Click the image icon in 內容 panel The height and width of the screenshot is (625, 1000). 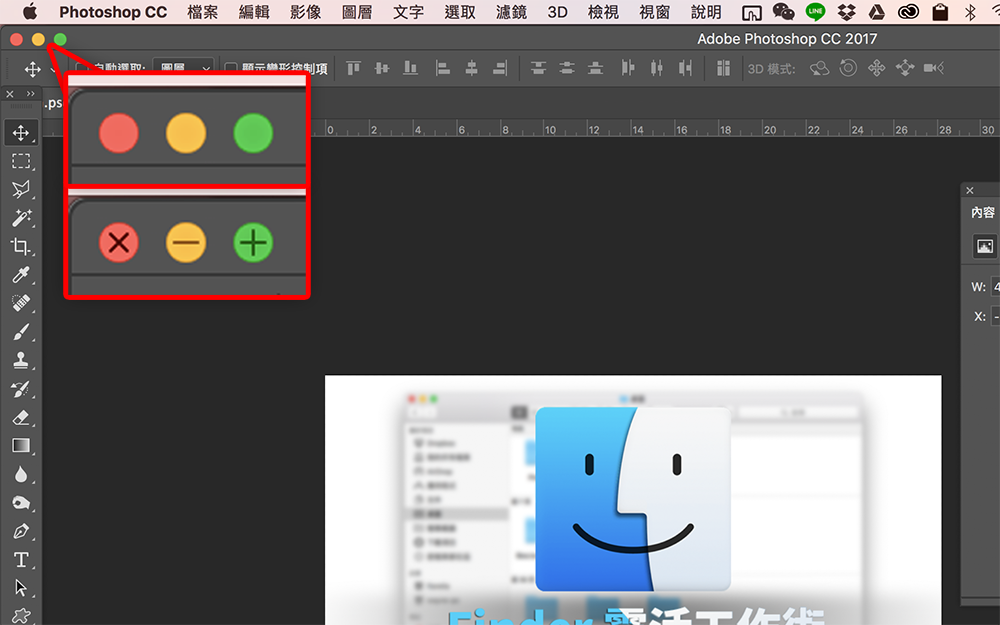(x=985, y=246)
